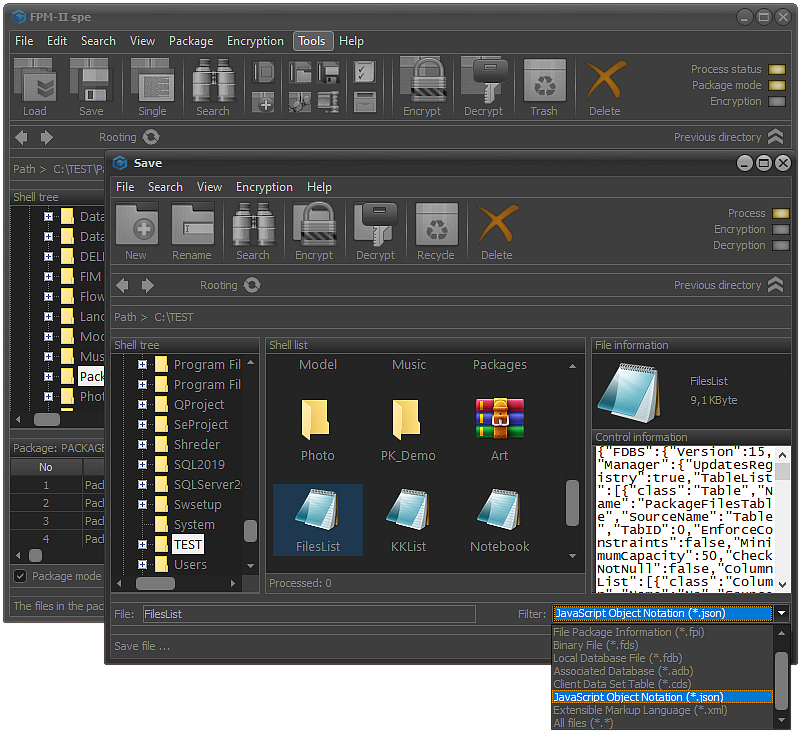This screenshot has height=738, width=802.
Task: Click Process indicator in Save dialog
Action: pyautogui.click(x=781, y=213)
